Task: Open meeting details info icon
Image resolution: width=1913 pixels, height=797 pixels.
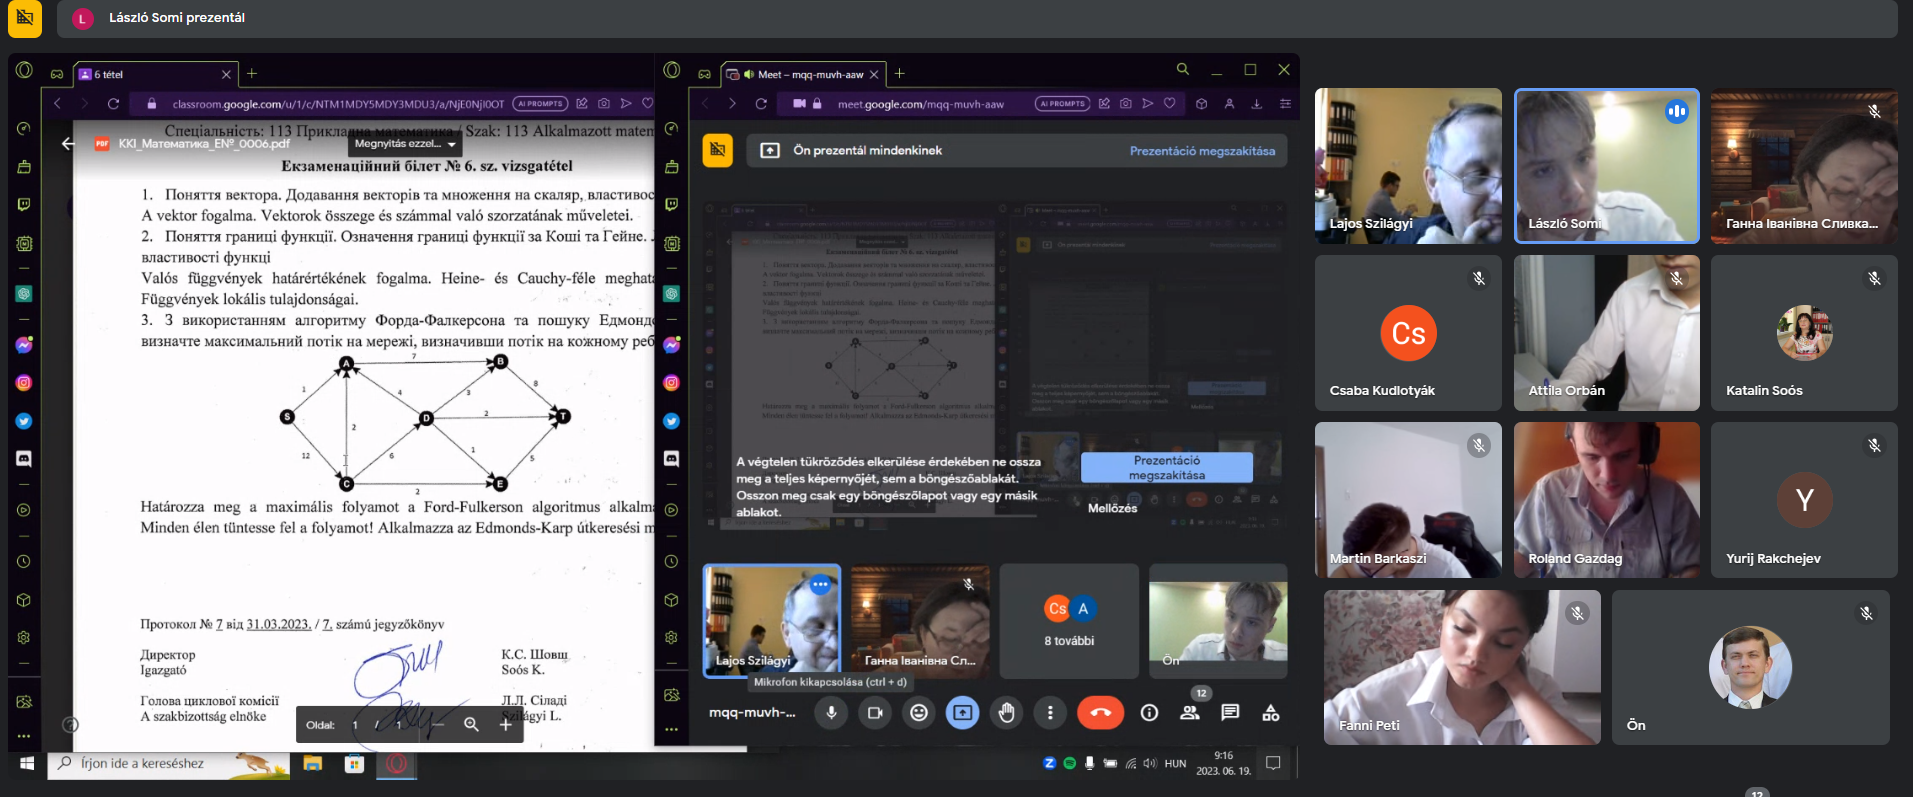Action: tap(1150, 713)
